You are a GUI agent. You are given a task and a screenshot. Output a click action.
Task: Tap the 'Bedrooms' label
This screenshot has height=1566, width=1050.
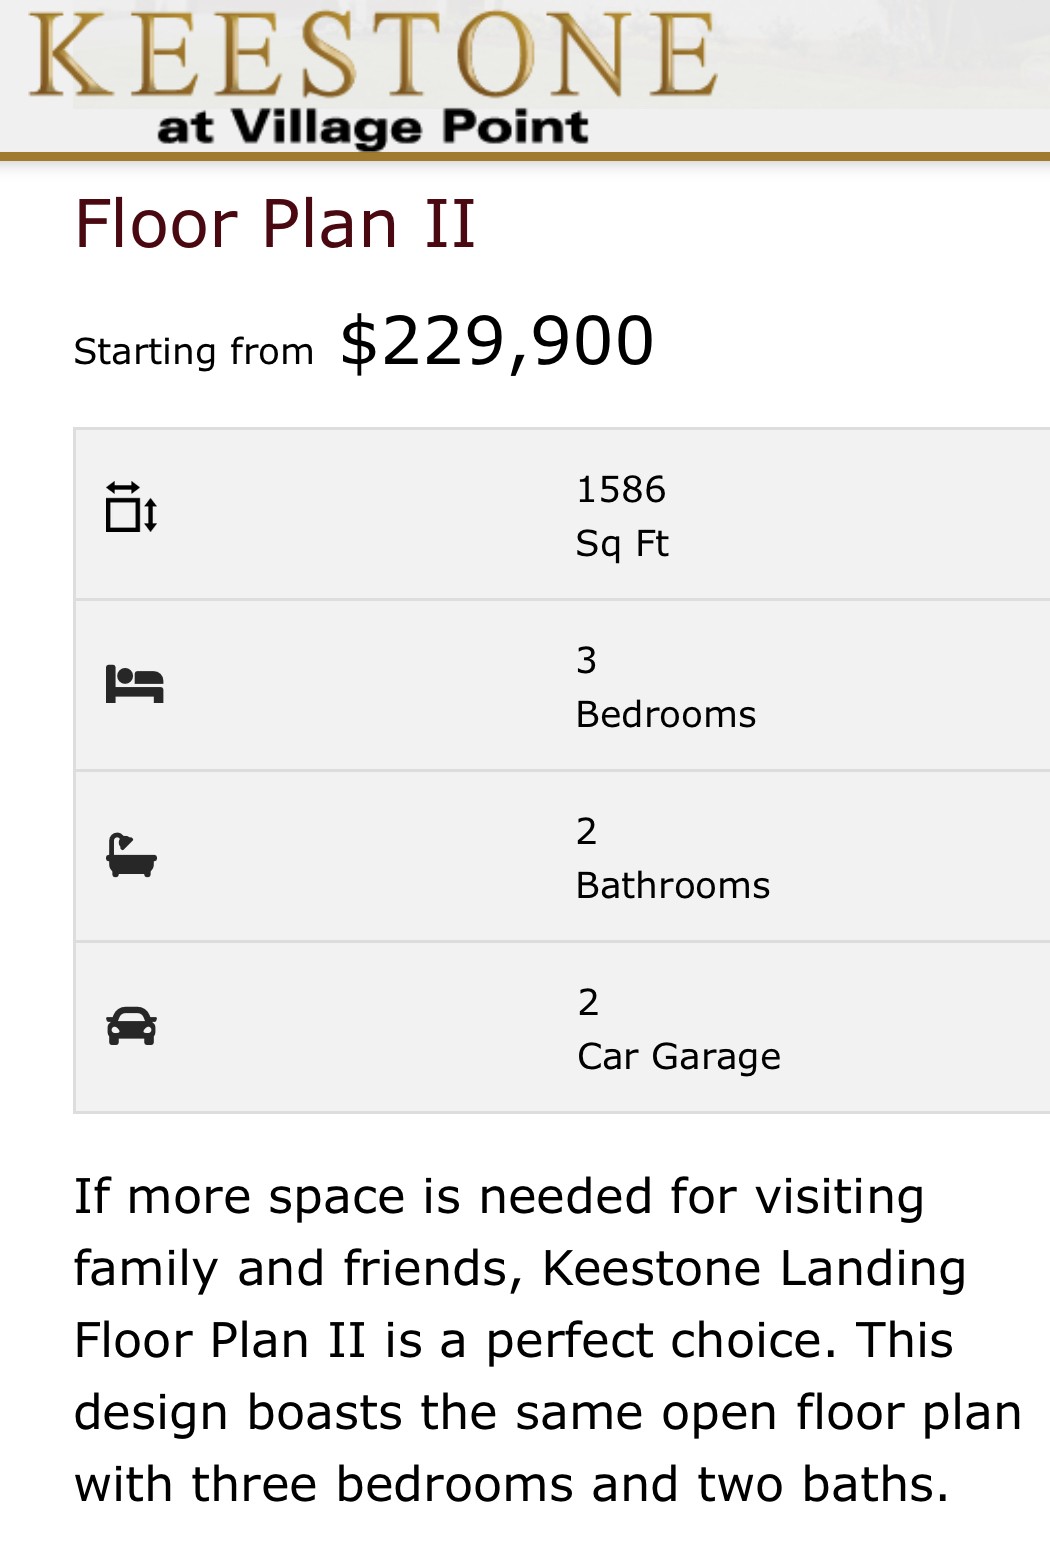tap(666, 715)
